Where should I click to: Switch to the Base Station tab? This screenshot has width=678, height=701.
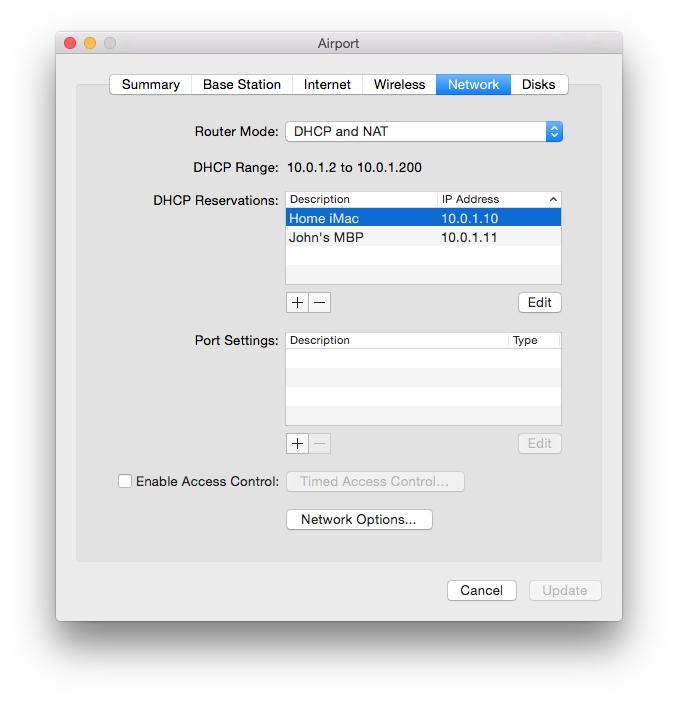242,84
